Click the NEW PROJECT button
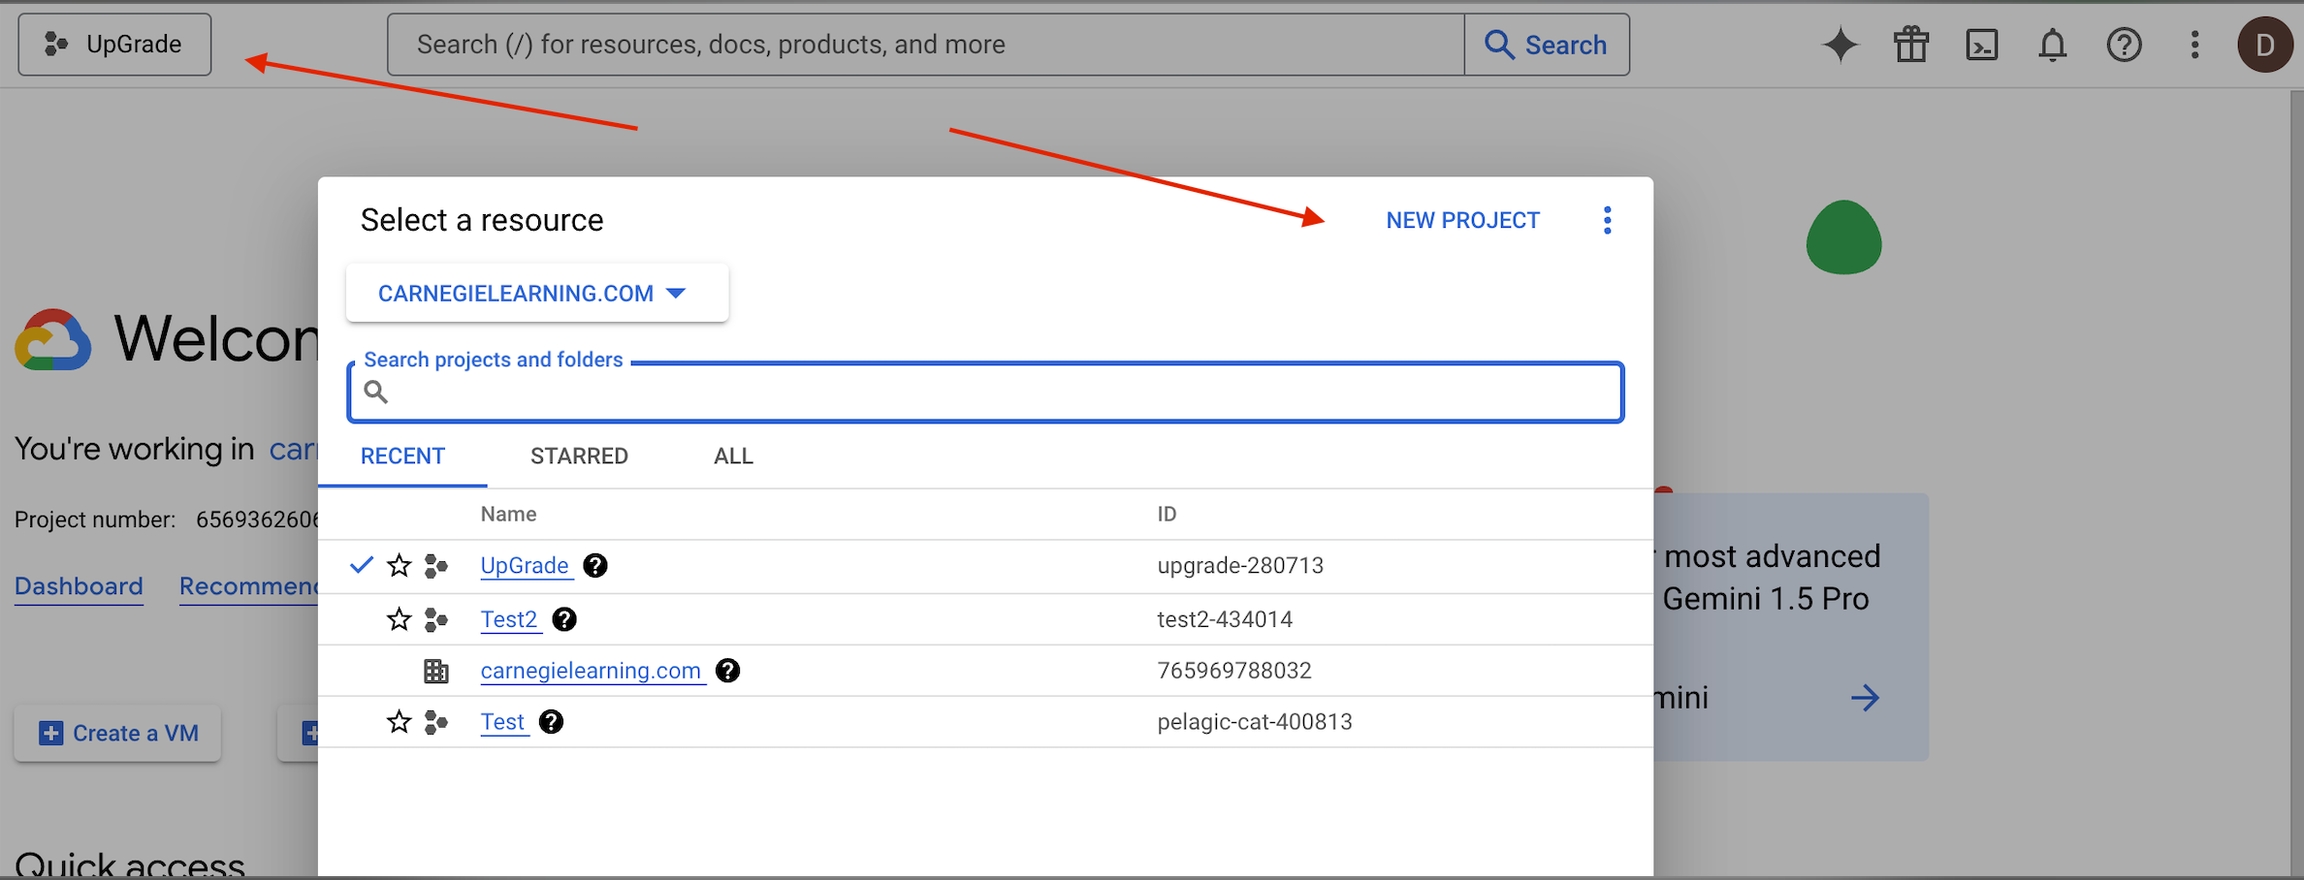 point(1462,220)
